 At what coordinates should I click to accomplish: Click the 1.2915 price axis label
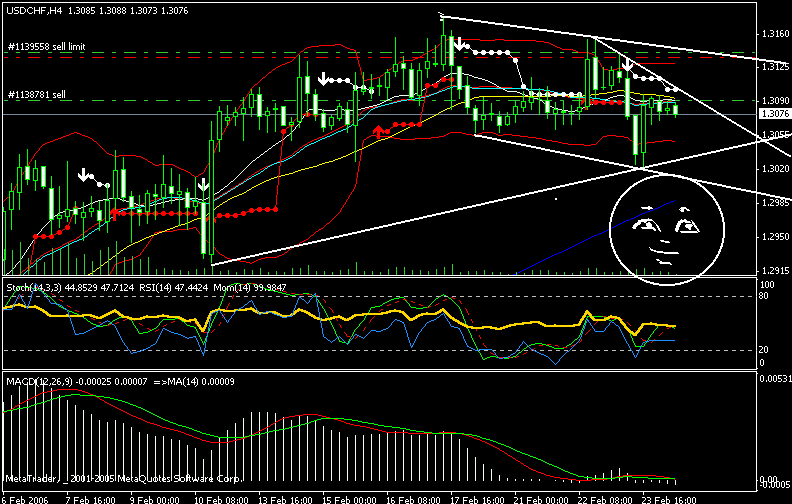(x=775, y=271)
